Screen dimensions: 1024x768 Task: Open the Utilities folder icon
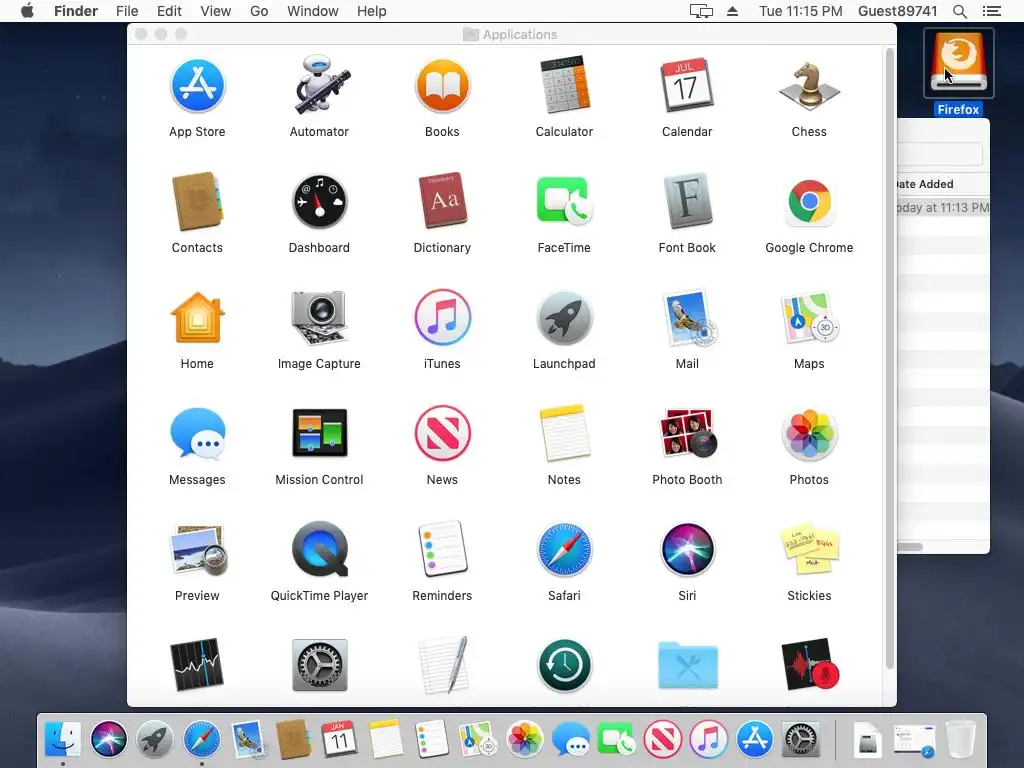pyautogui.click(x=687, y=665)
